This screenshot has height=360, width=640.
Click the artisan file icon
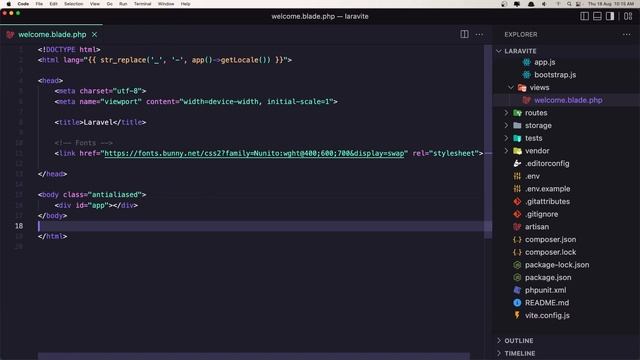point(517,227)
